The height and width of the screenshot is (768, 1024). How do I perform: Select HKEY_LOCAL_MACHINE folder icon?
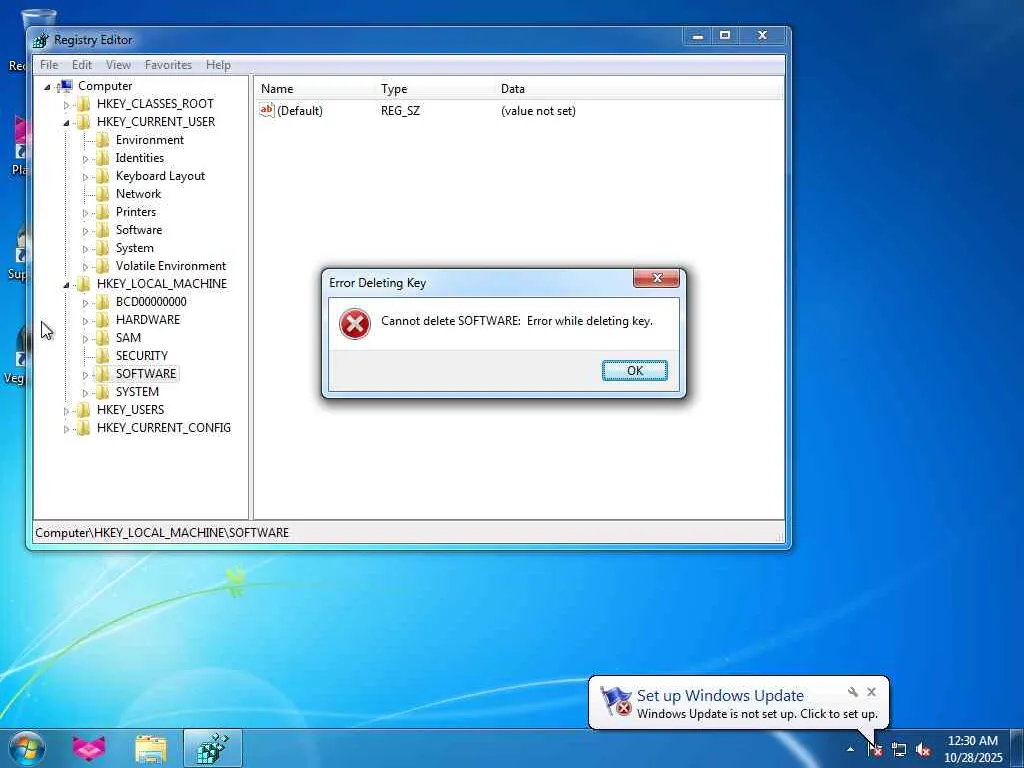(83, 283)
